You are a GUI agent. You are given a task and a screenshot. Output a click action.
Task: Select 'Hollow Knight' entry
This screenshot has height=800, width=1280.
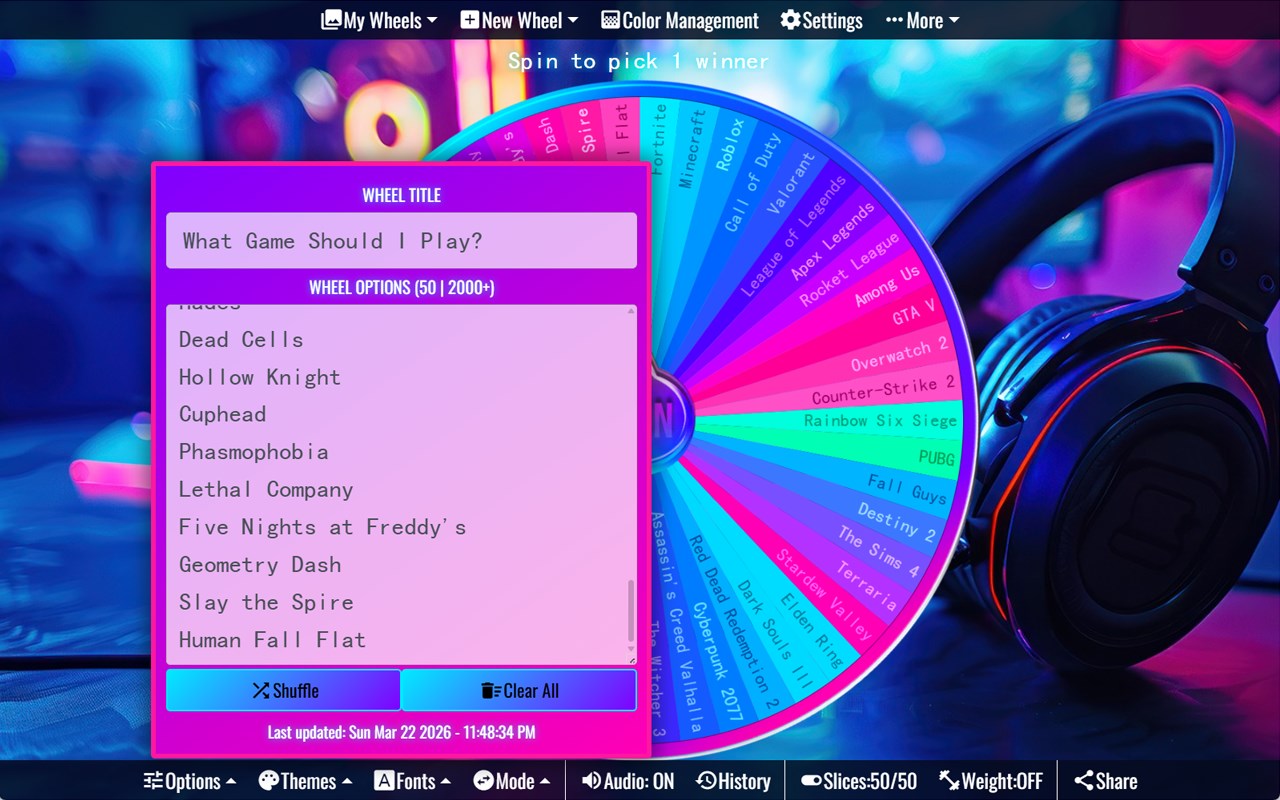[x=260, y=377]
